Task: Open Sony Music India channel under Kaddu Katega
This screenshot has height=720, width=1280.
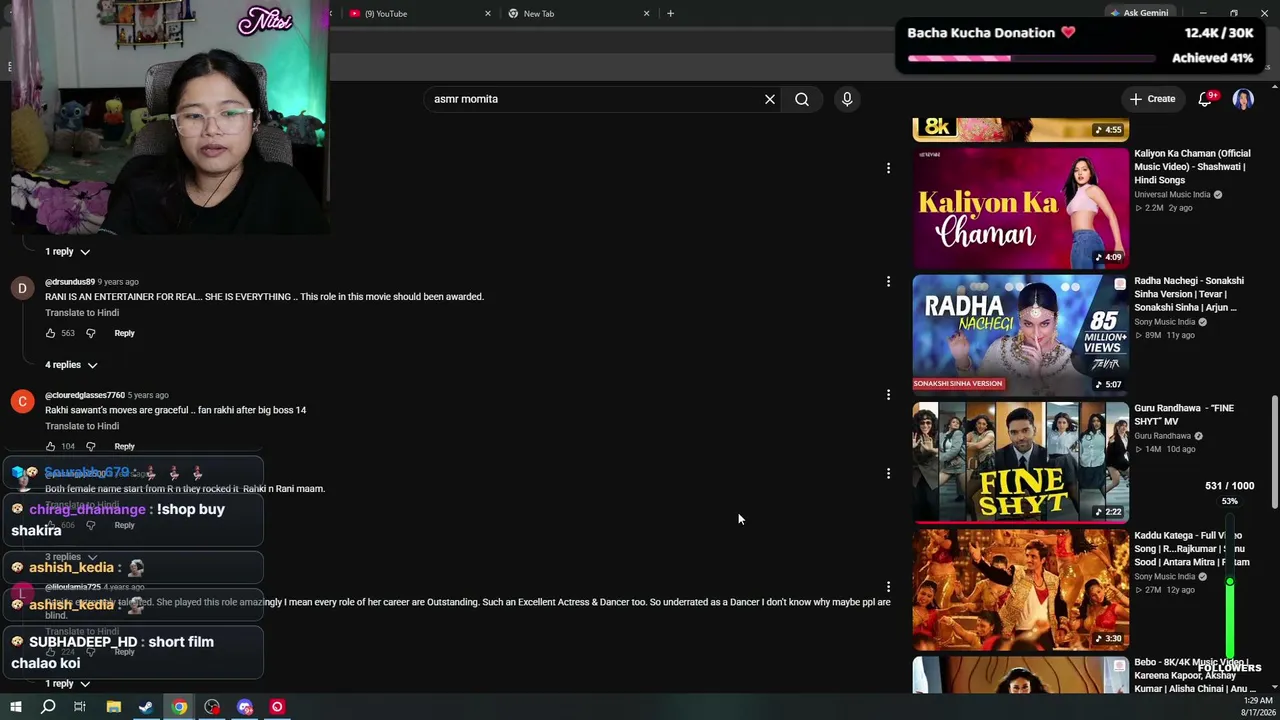Action: point(1164,577)
